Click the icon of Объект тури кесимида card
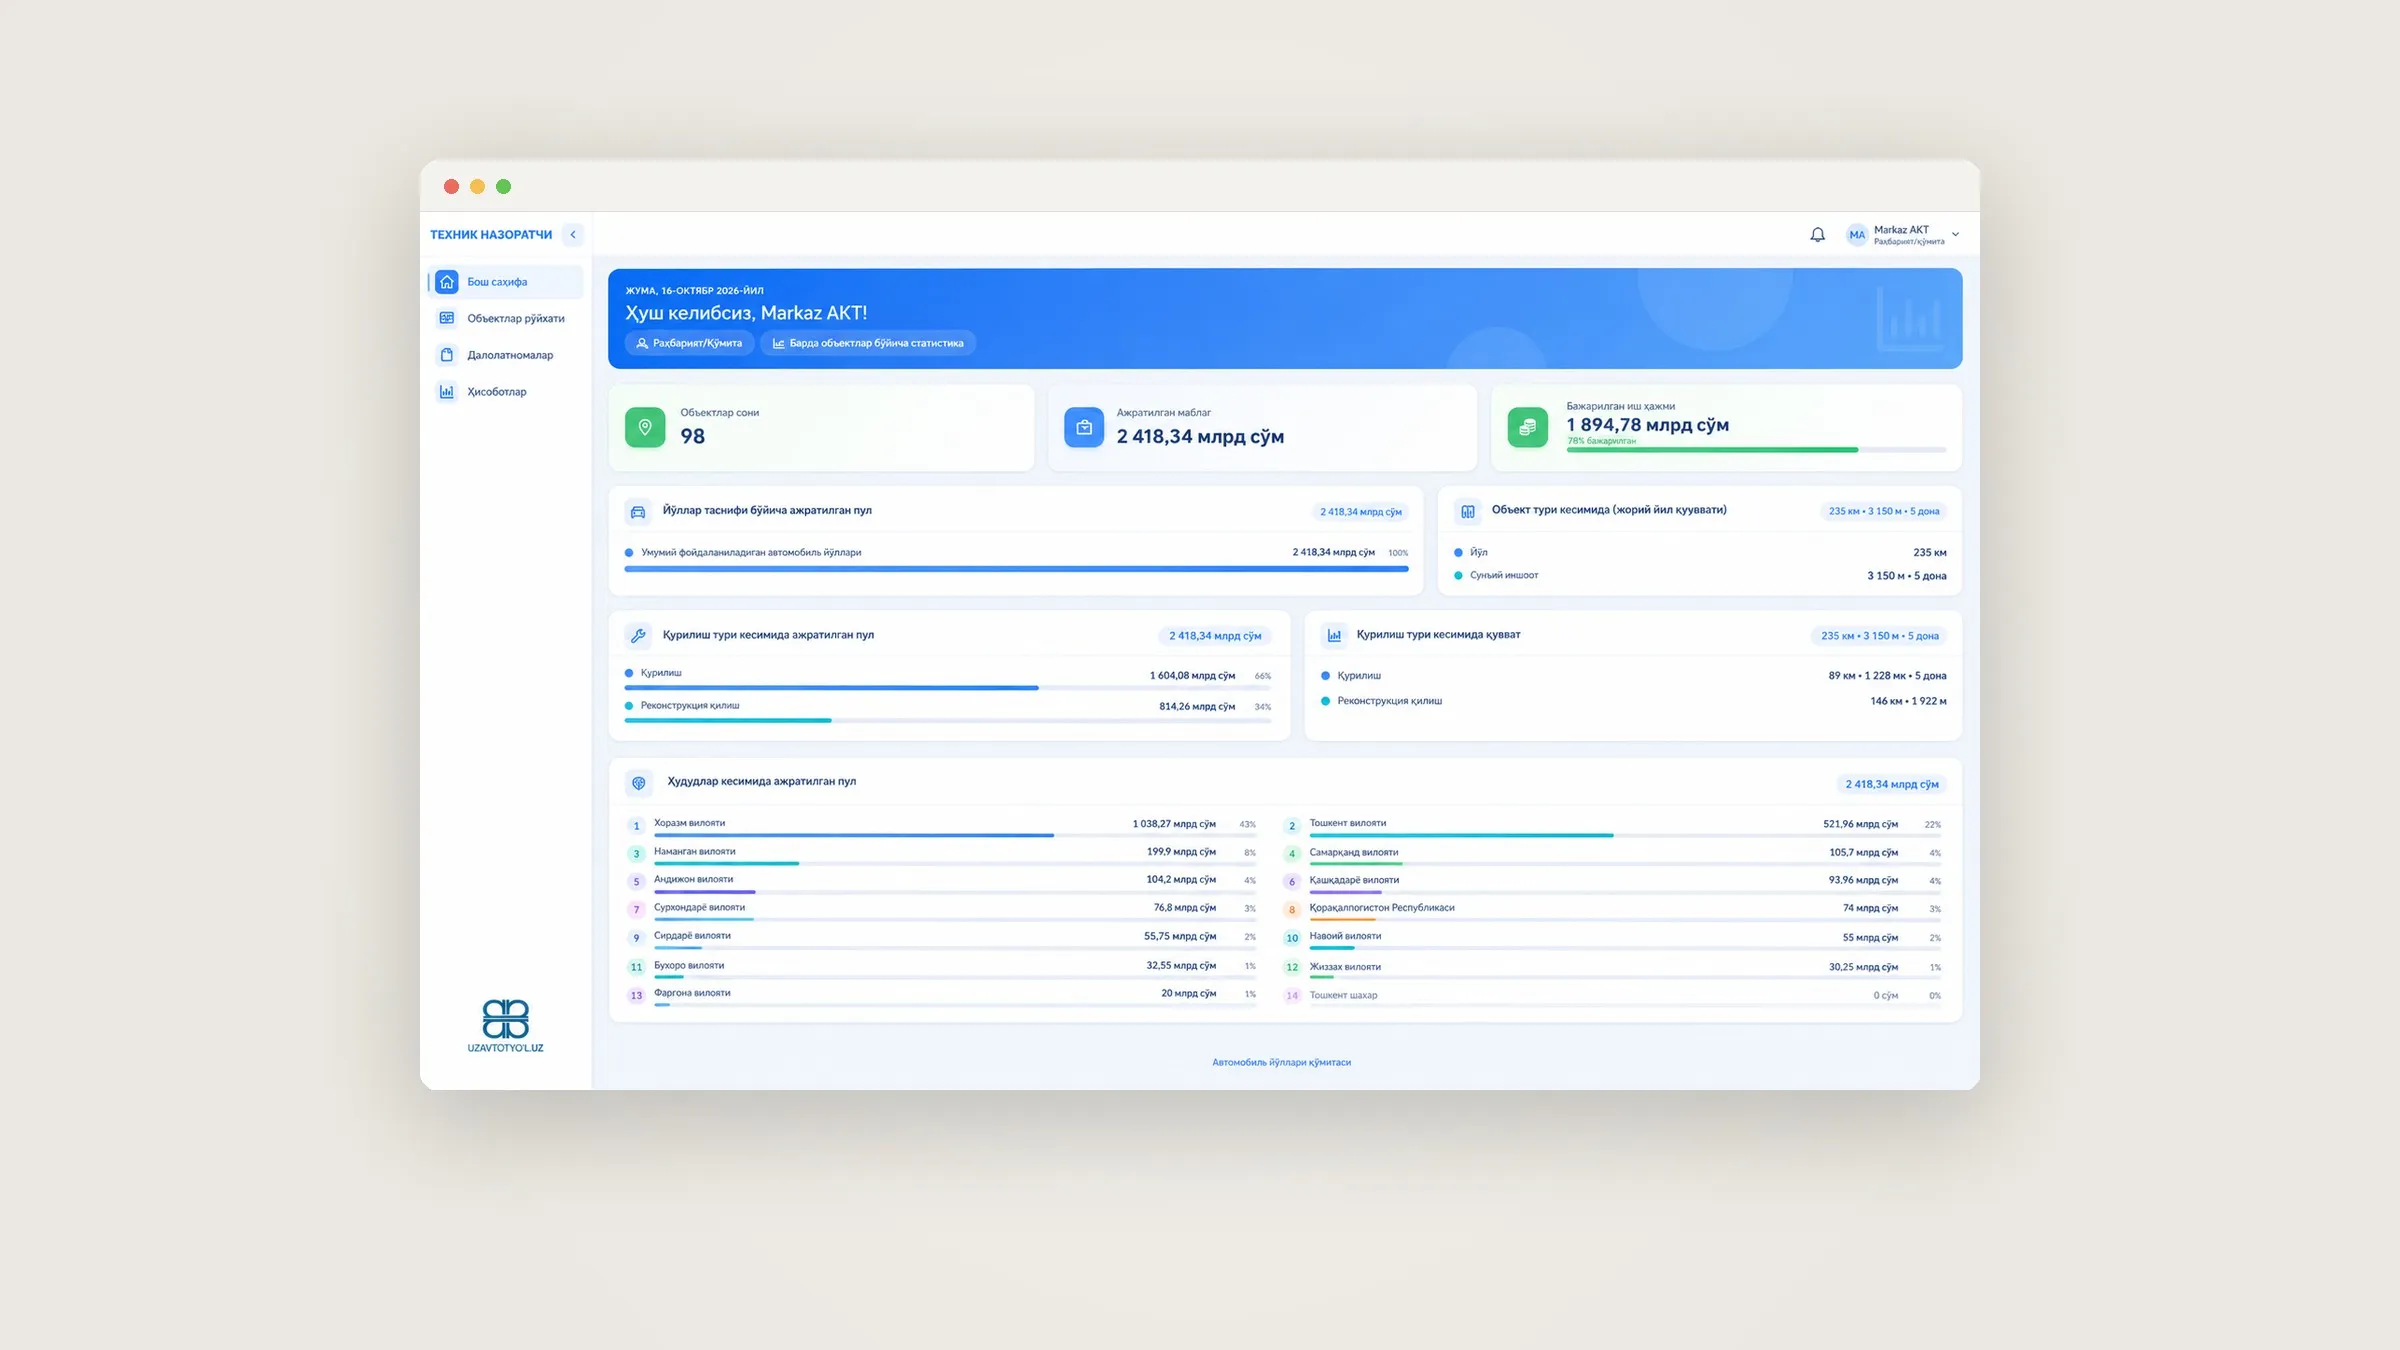The image size is (2400, 1350). (x=1467, y=511)
